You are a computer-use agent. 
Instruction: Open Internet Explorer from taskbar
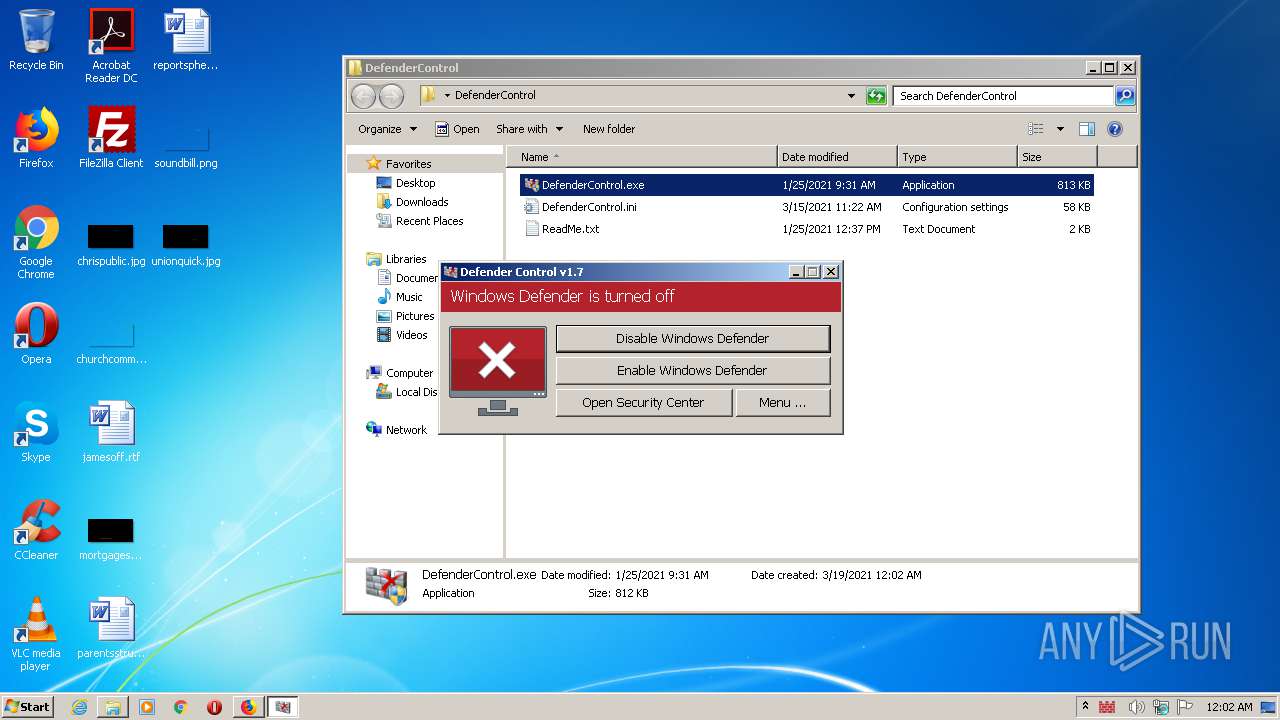(79, 707)
